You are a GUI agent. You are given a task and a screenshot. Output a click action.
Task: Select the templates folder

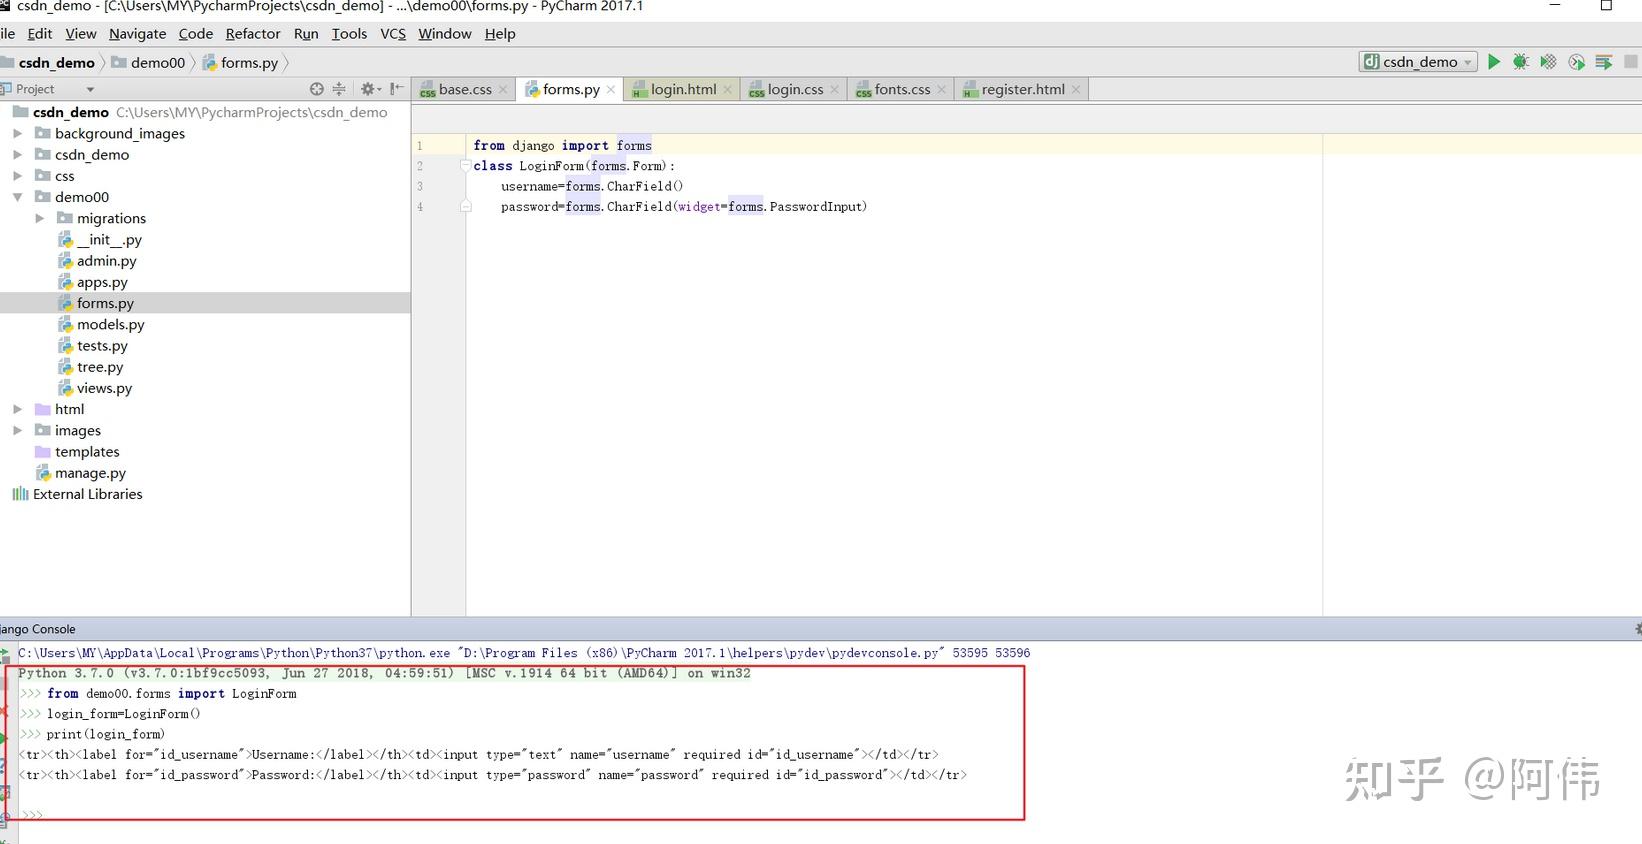point(77,452)
